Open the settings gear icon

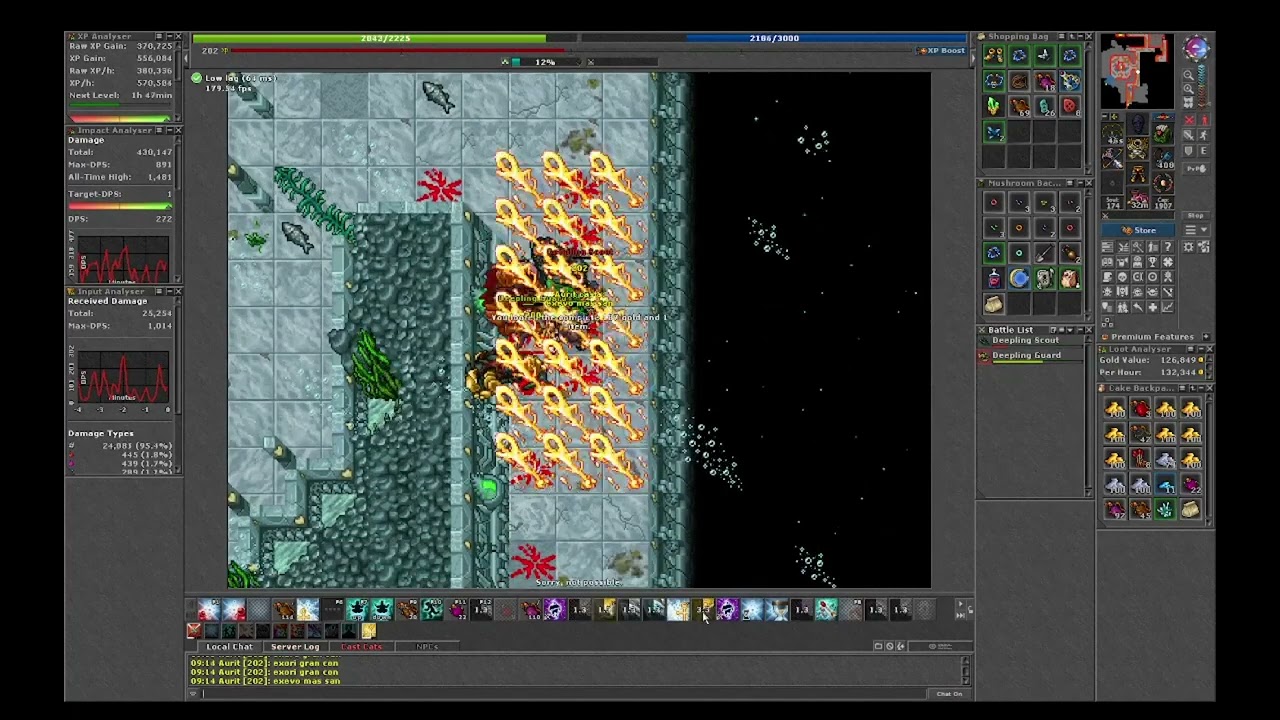tap(1188, 247)
